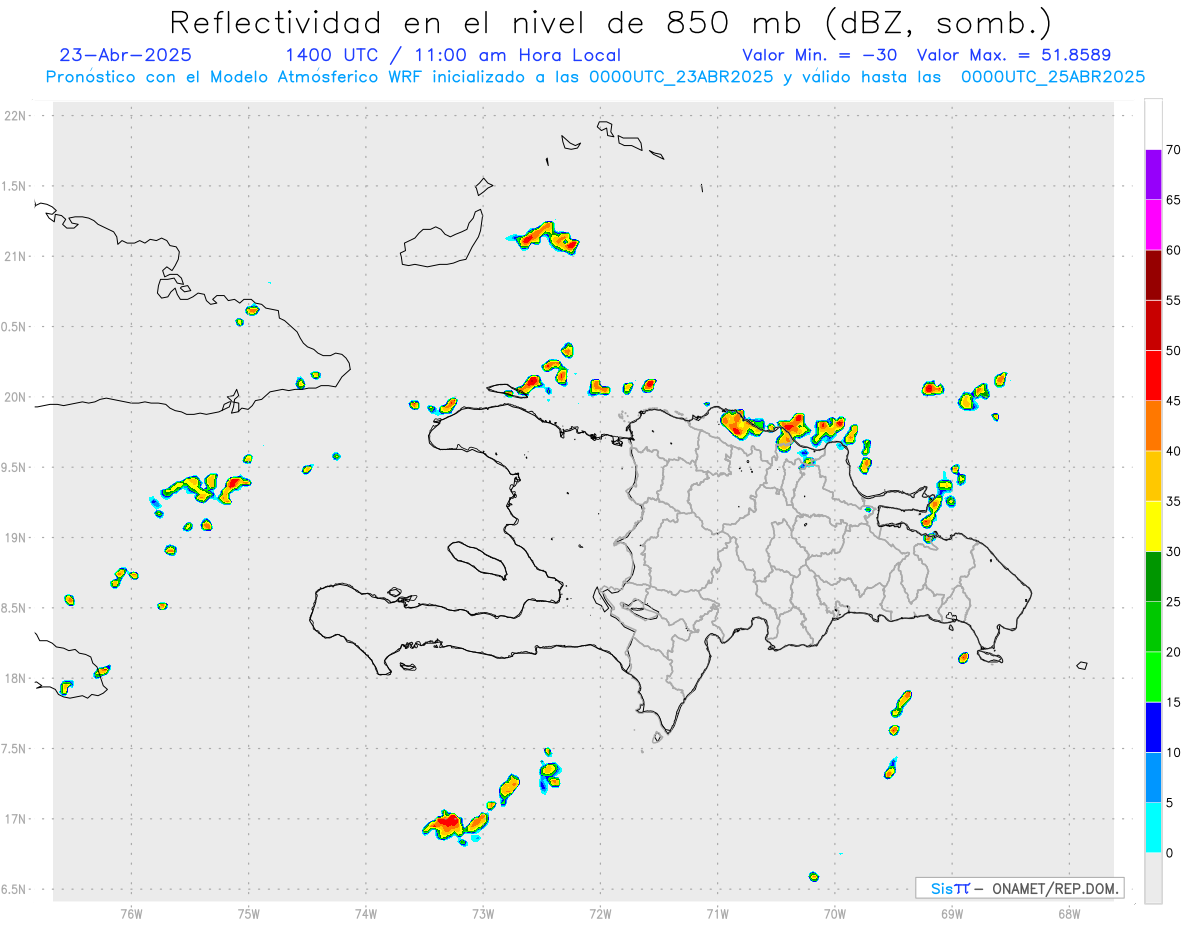Click the '69W' longitude axis label
The height and width of the screenshot is (927, 1200).
952,913
